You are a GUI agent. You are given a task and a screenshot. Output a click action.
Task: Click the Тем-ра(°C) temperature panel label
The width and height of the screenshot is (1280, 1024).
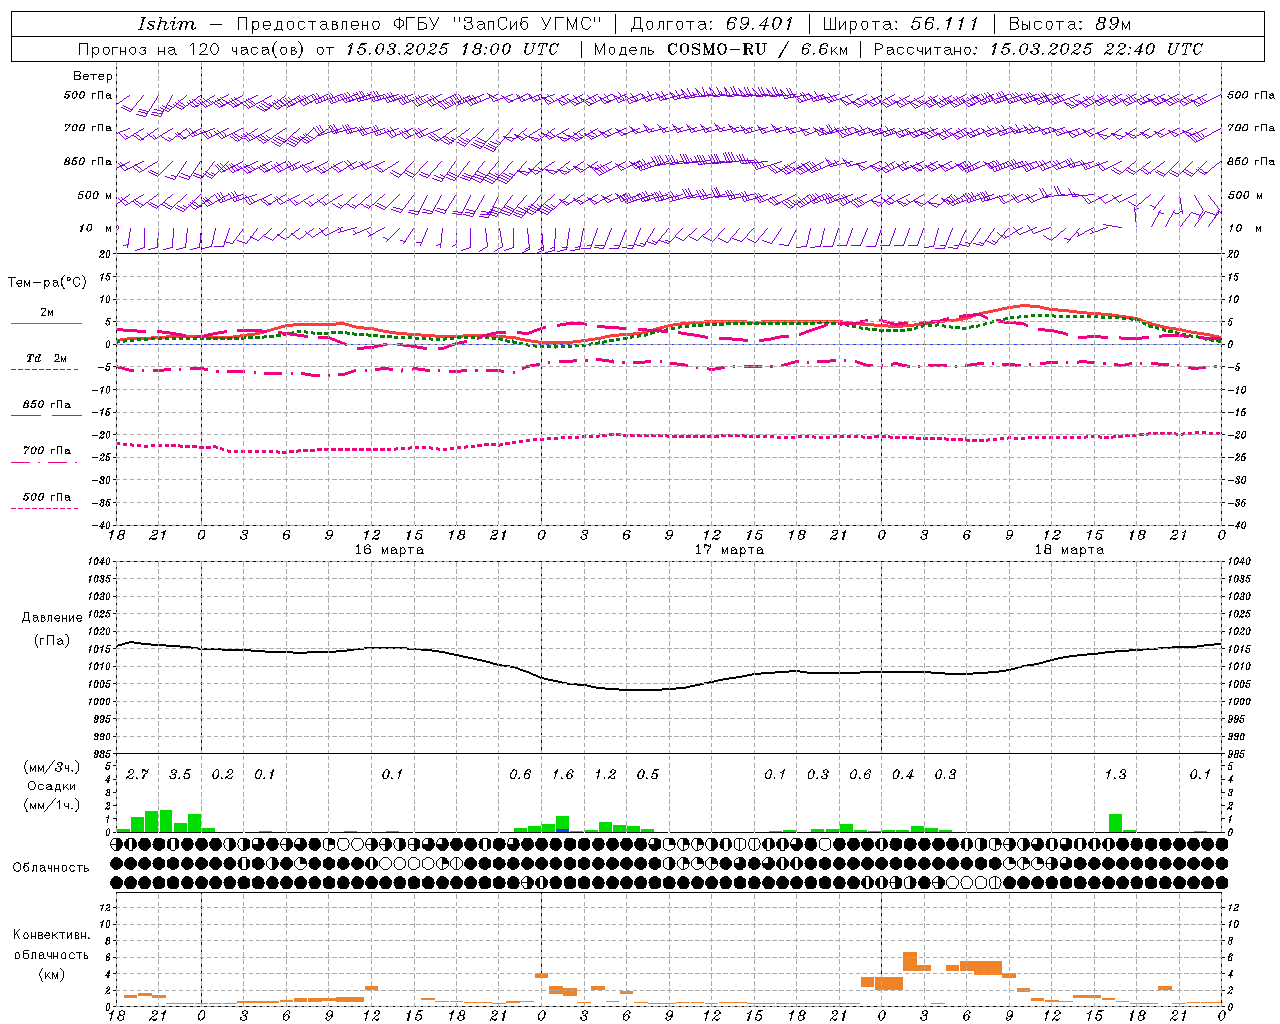(47, 283)
